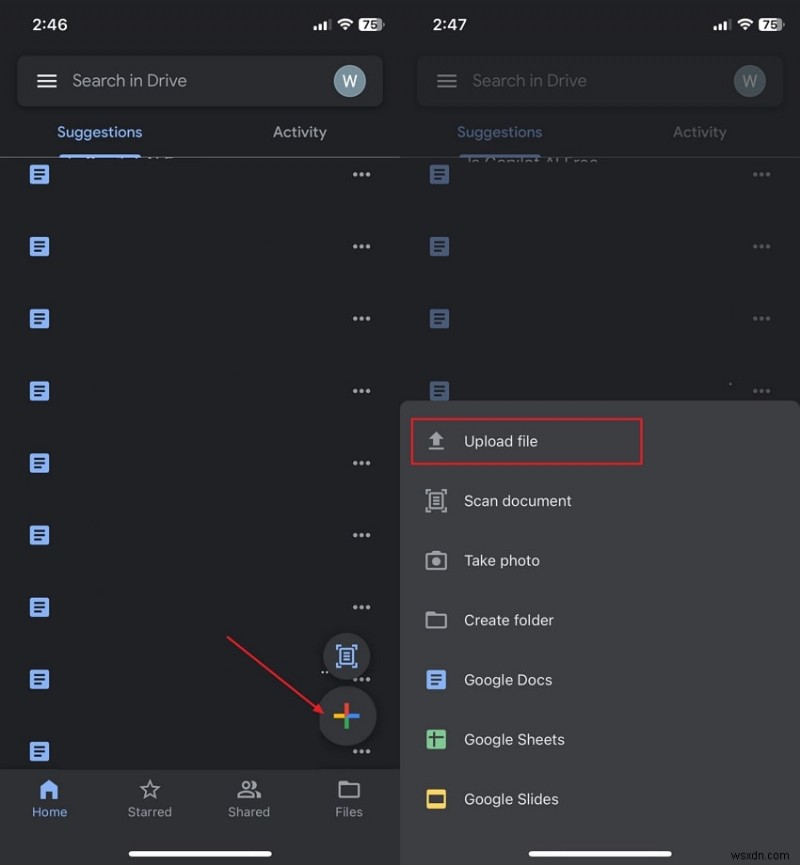Open Shared in bottom navigation

coord(249,799)
